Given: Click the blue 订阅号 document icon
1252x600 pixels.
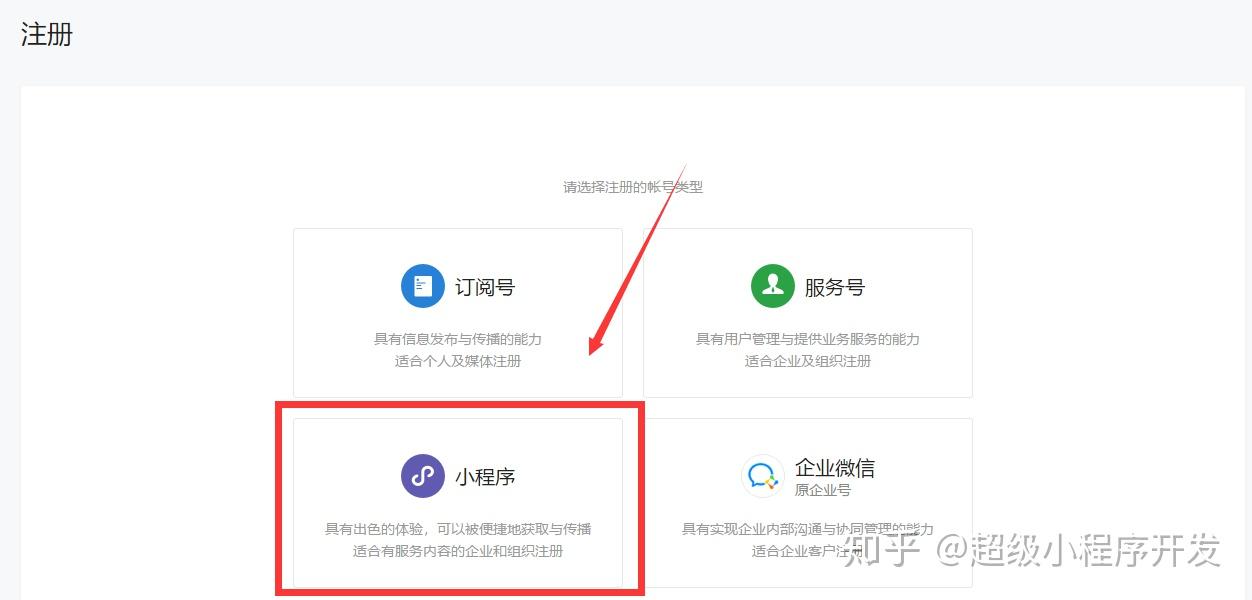Looking at the screenshot, I should [422, 286].
